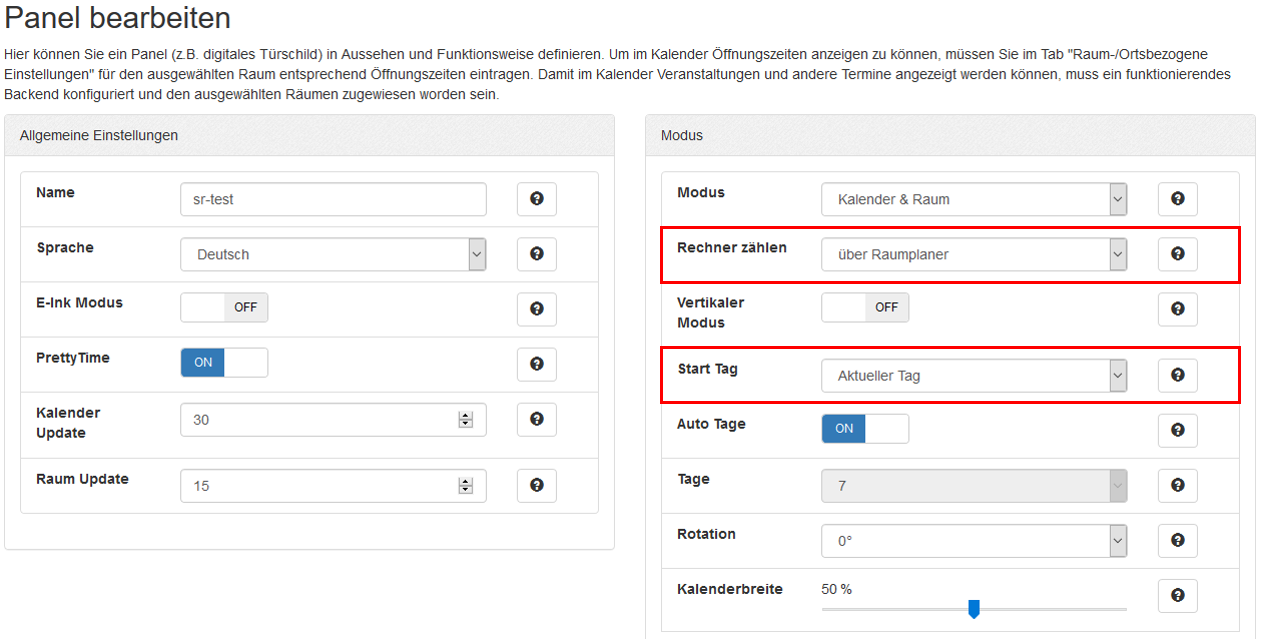Increase Raum Update value with stepper
The image size is (1266, 639).
click(465, 482)
